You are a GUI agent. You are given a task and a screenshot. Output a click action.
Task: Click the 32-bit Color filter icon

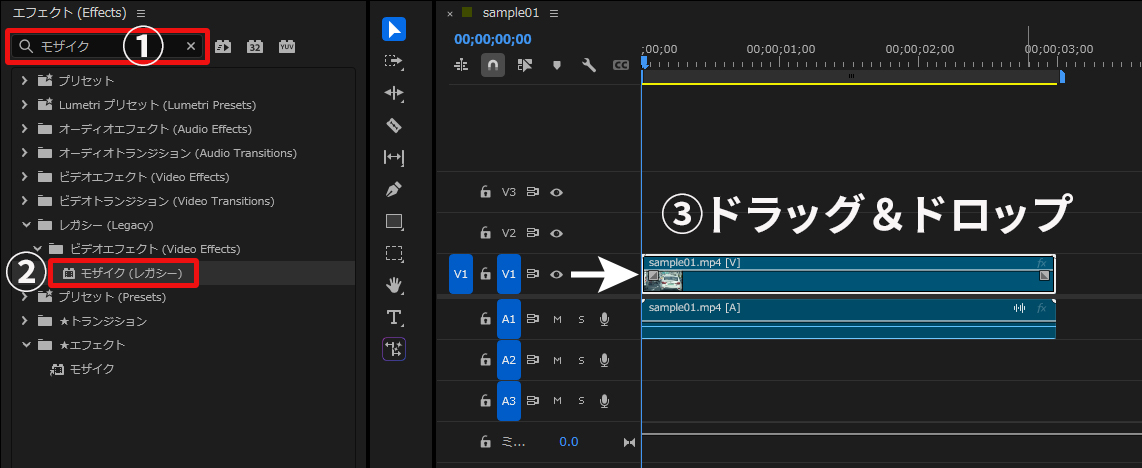pyautogui.click(x=255, y=47)
